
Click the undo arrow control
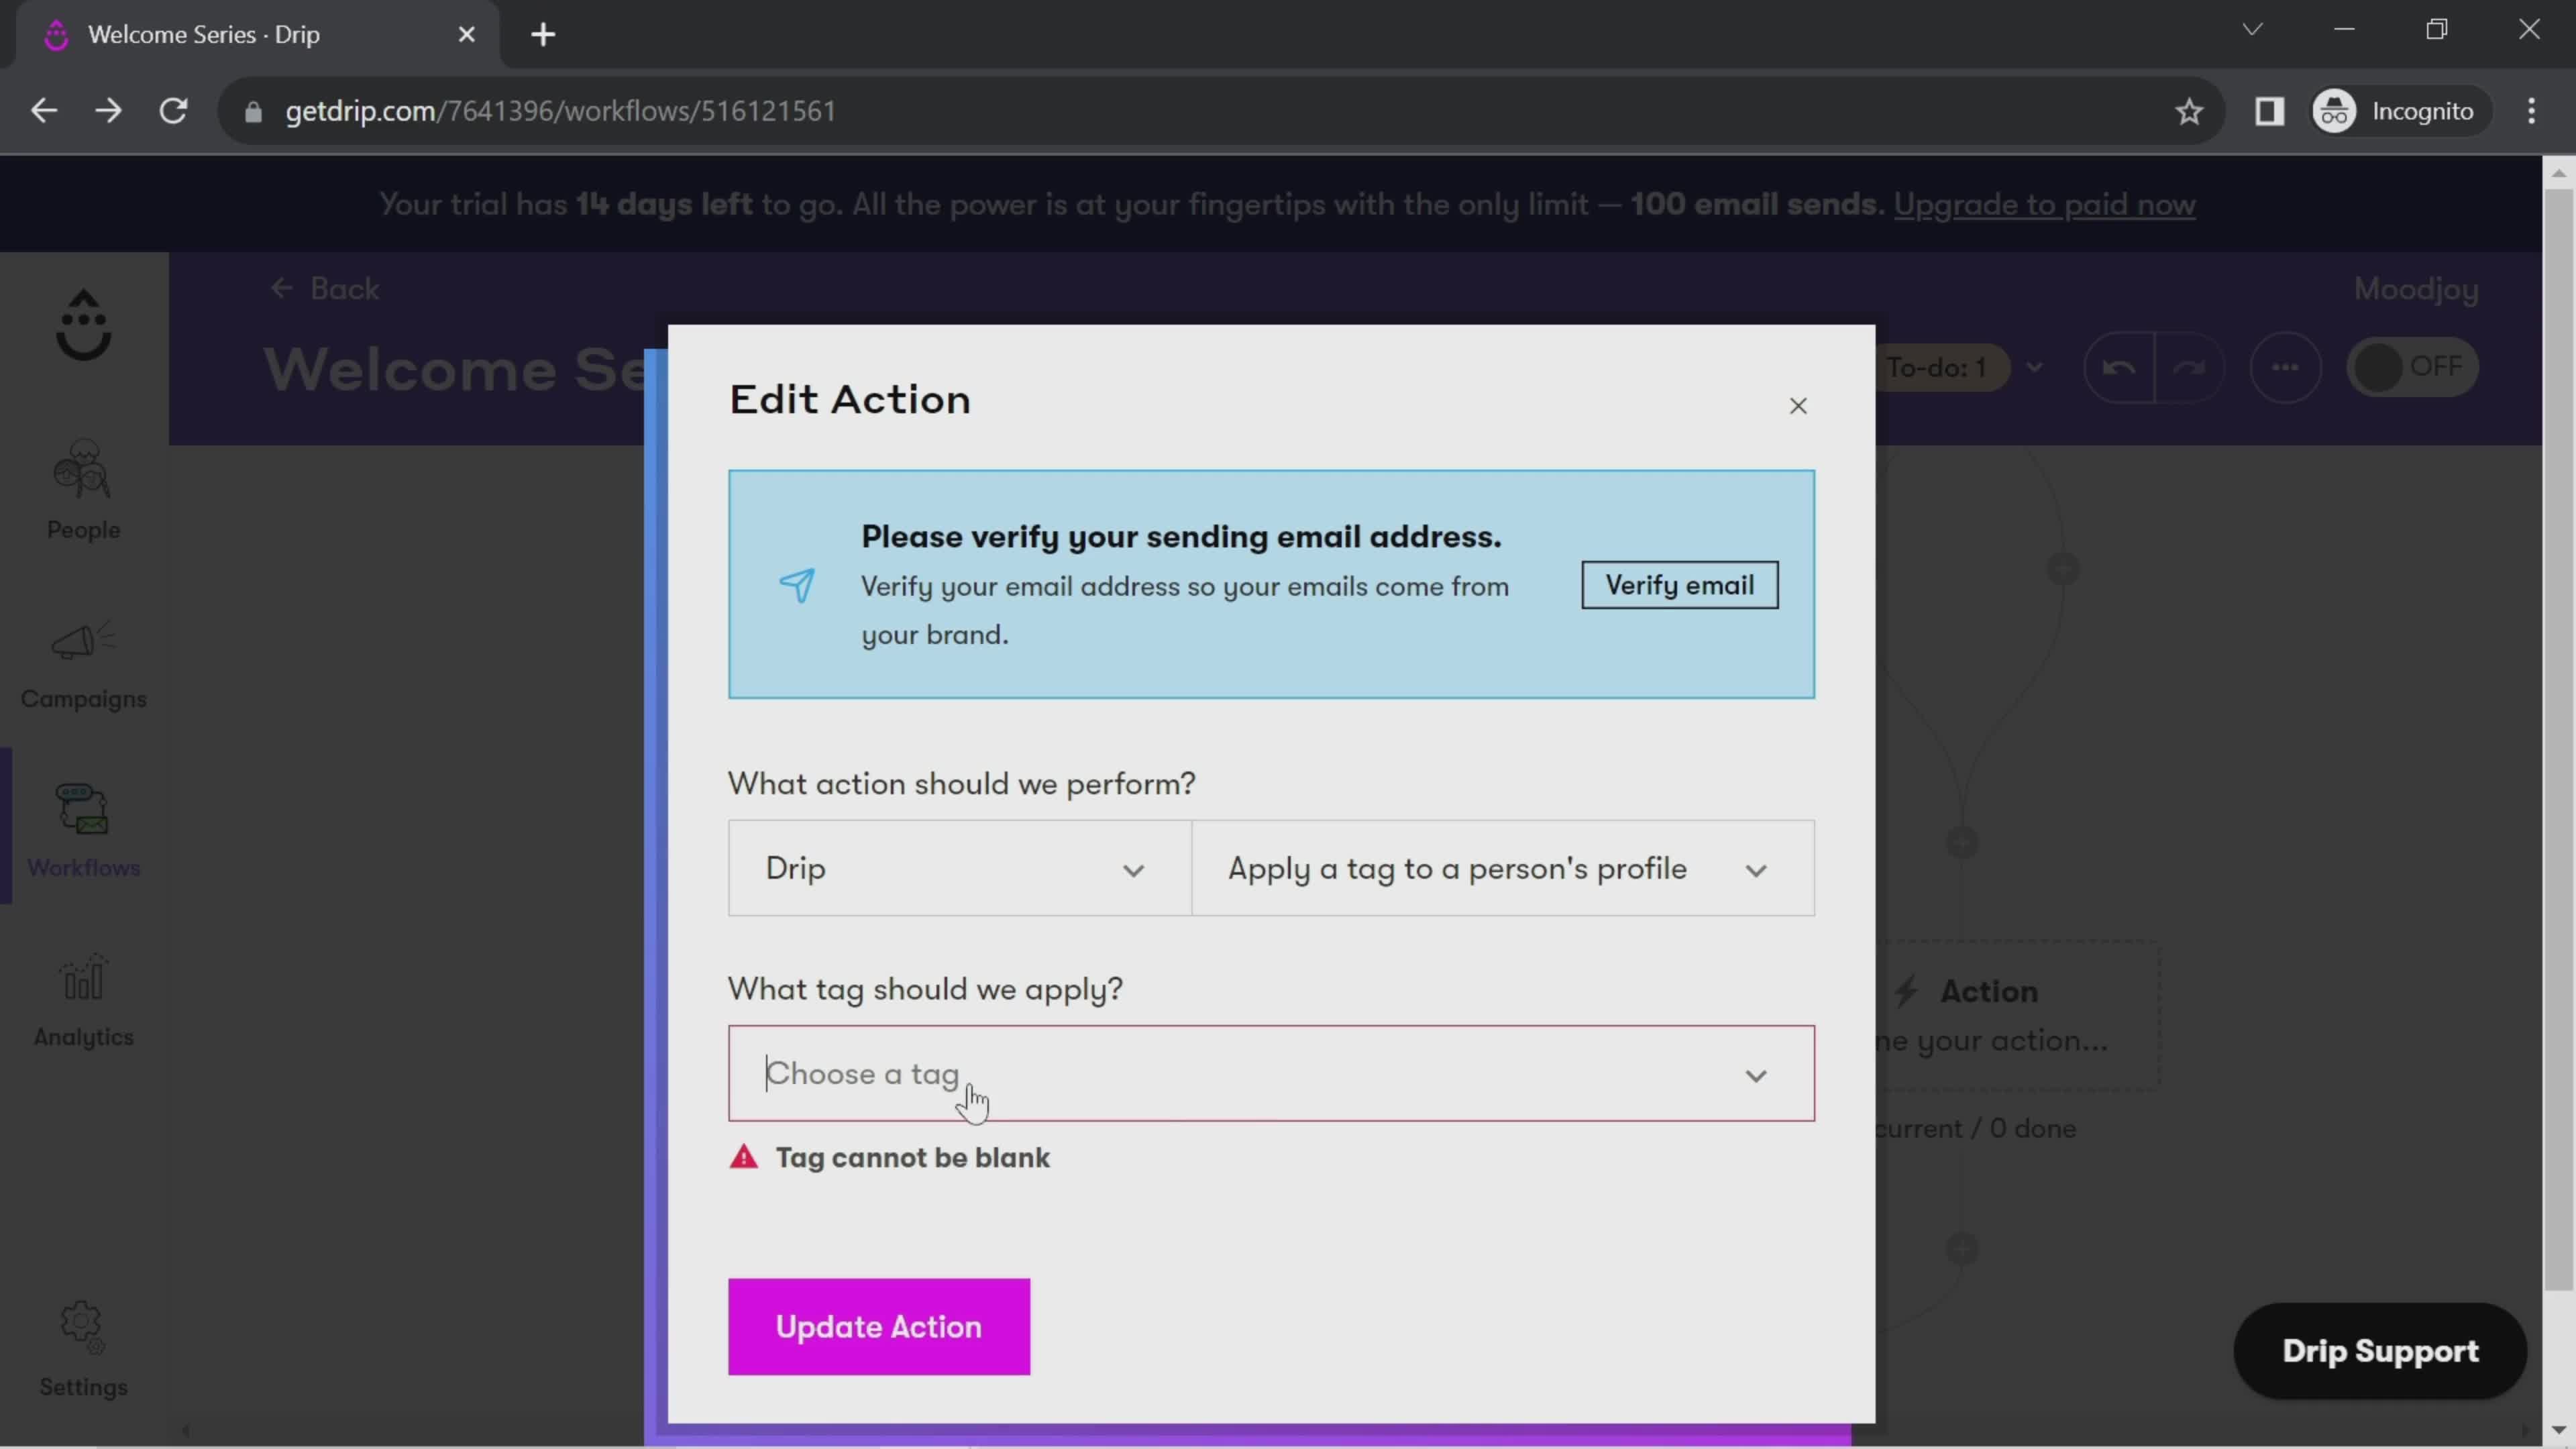[2118, 366]
